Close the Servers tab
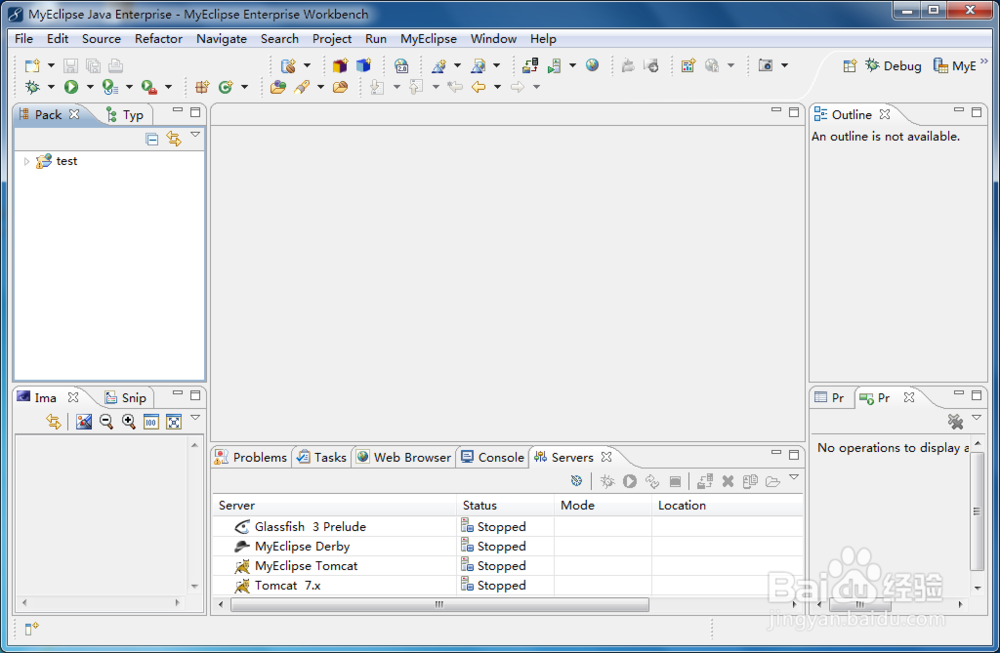This screenshot has width=1000, height=653. [x=607, y=457]
